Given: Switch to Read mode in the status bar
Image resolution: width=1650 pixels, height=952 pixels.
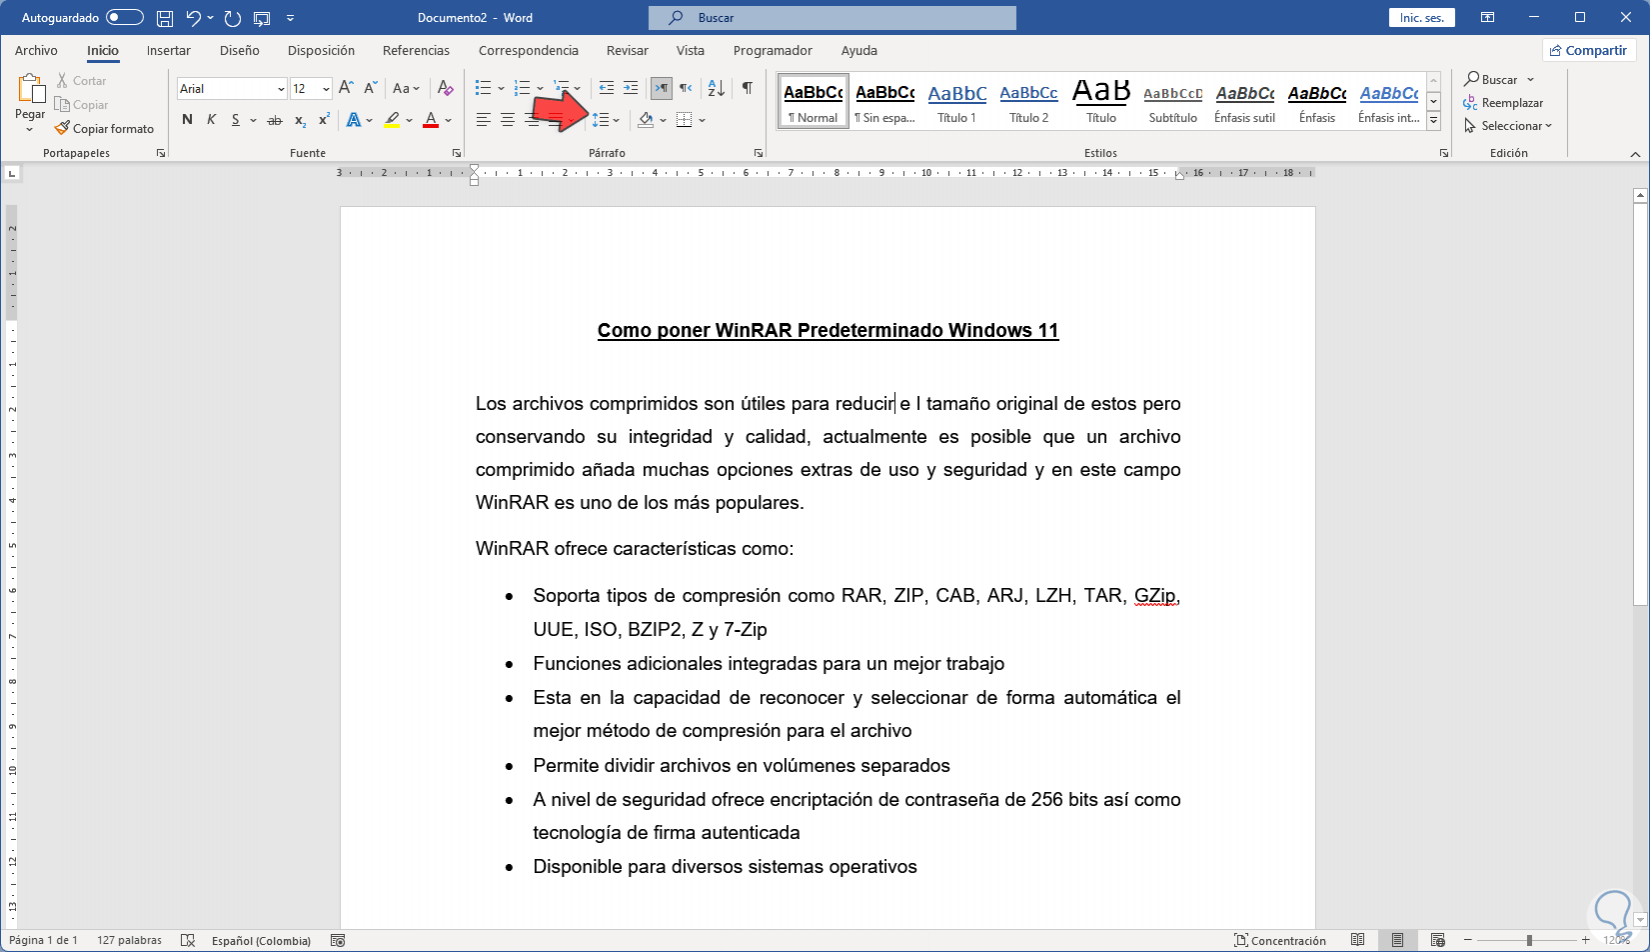Looking at the screenshot, I should click(x=1357, y=940).
